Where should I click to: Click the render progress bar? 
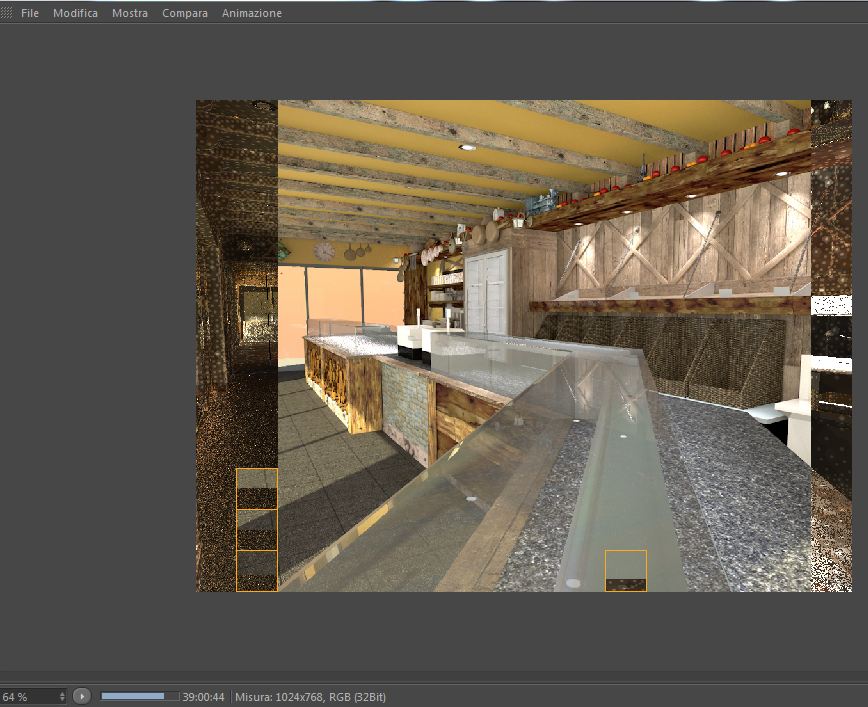(x=140, y=696)
